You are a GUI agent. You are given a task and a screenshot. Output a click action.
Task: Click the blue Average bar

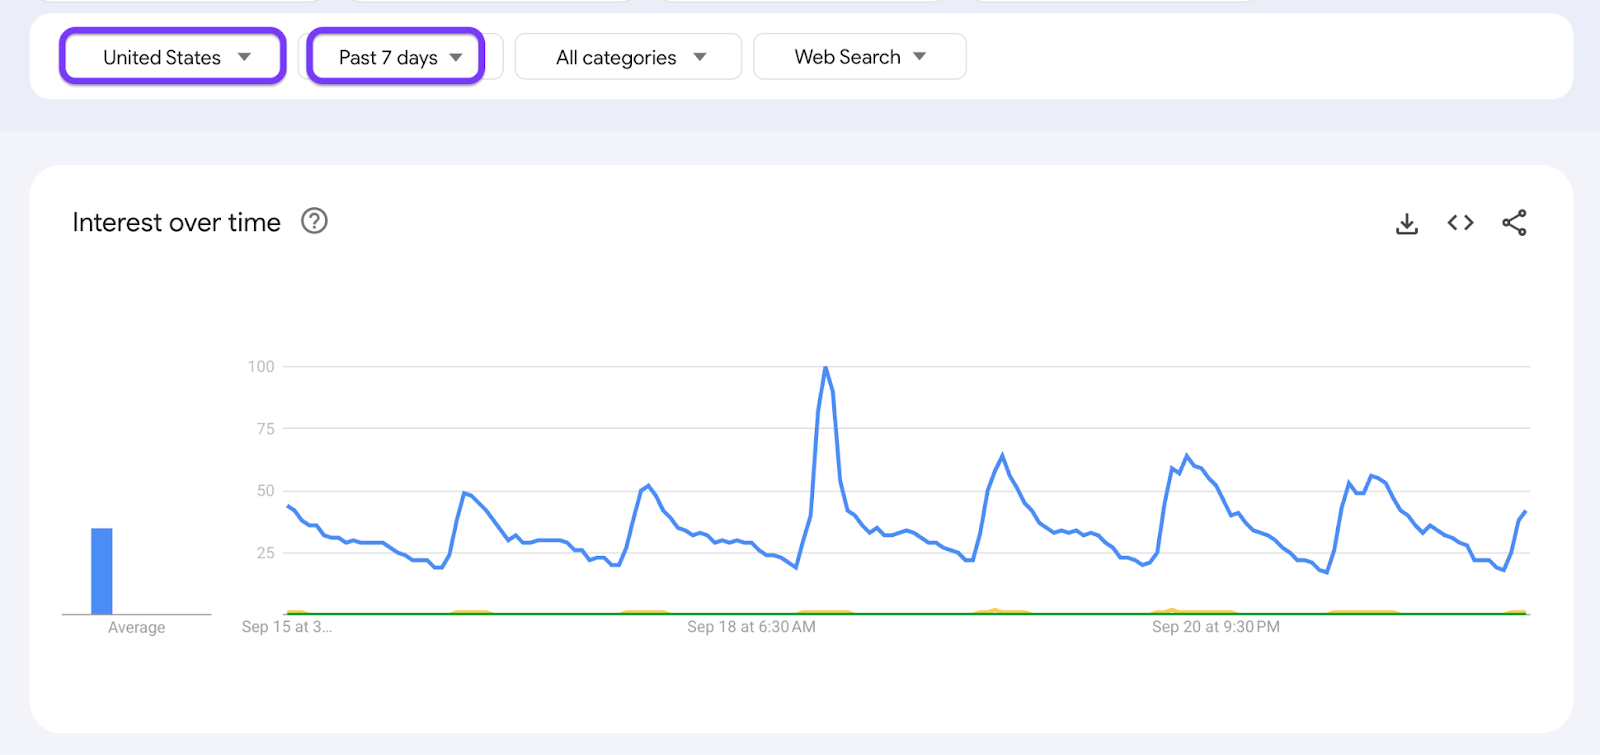point(102,571)
